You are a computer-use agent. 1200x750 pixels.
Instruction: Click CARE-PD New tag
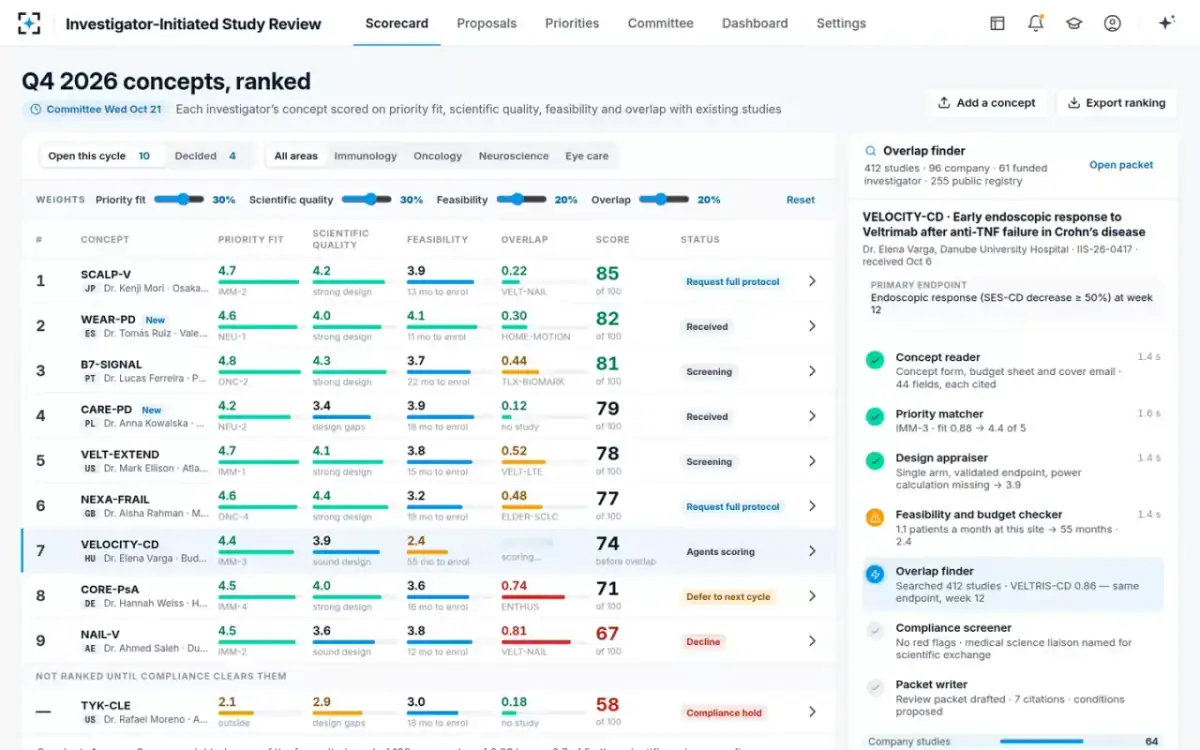[x=151, y=410]
